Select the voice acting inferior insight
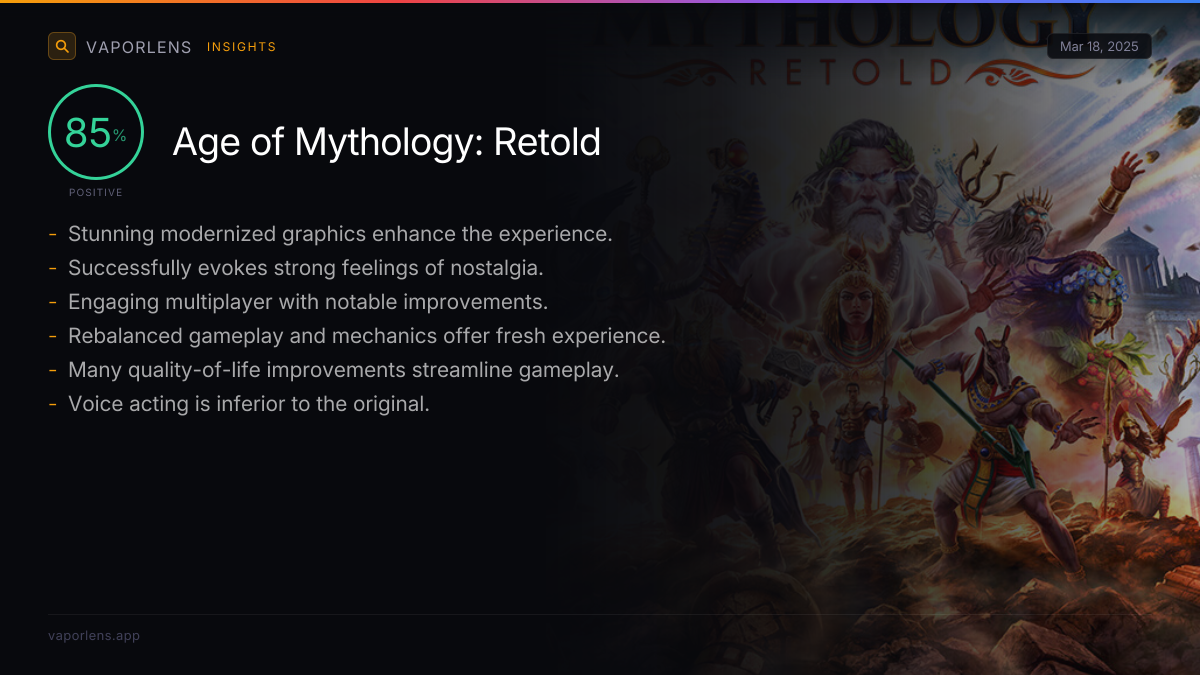Viewport: 1200px width, 675px height. pyautogui.click(x=249, y=404)
